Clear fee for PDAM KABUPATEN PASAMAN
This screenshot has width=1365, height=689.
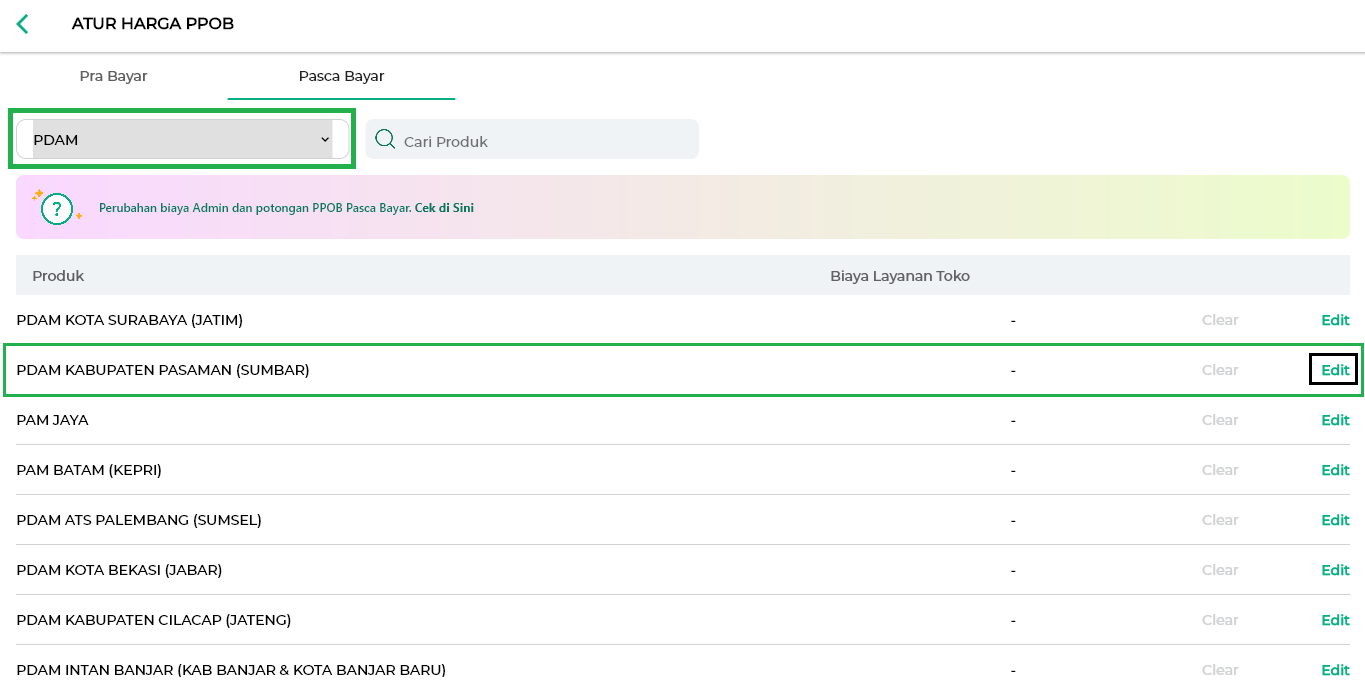(1220, 370)
